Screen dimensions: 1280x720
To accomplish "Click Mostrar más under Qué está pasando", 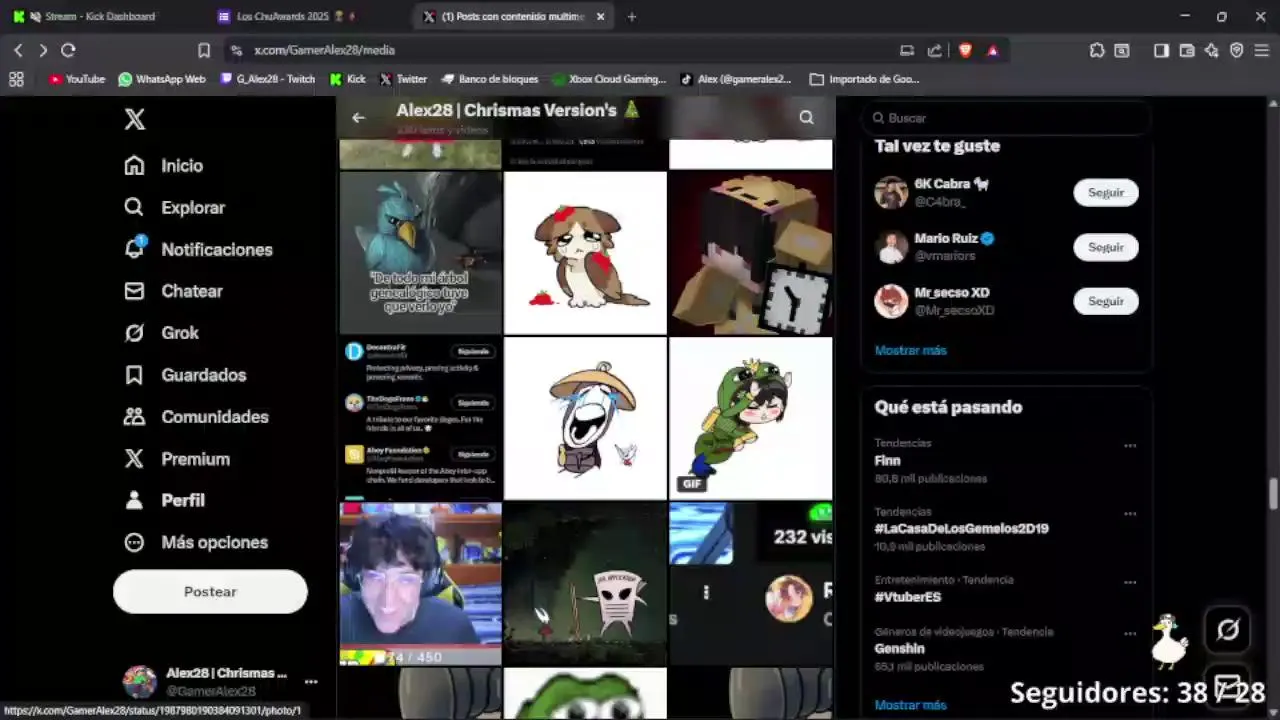I will coord(910,705).
